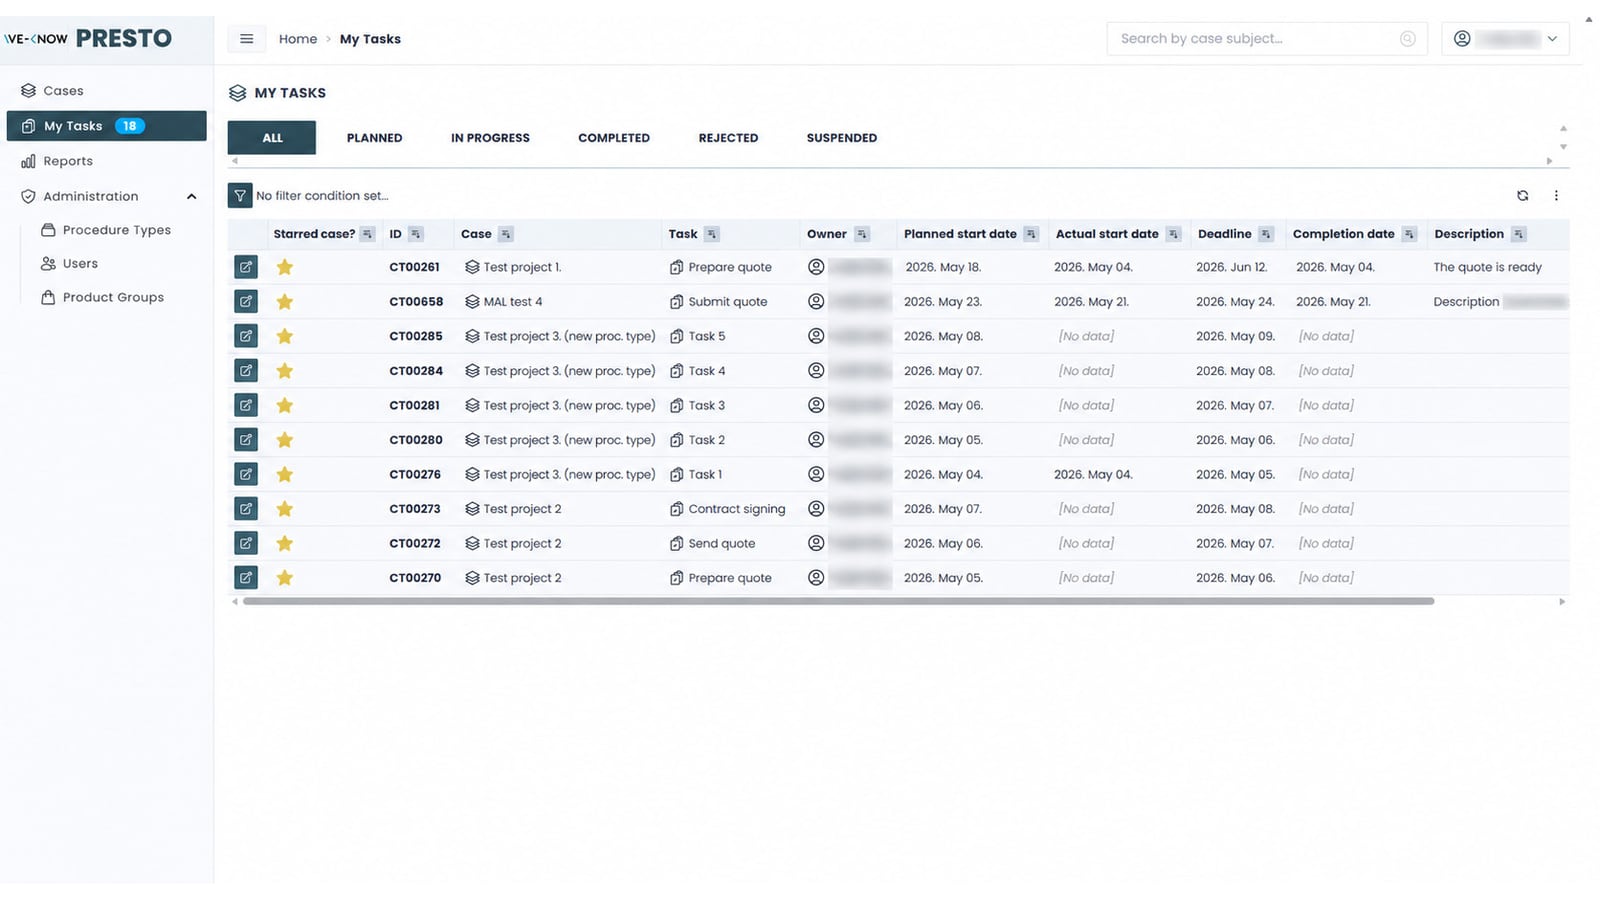The height and width of the screenshot is (900, 1600).
Task: Toggle the star on case CT00284
Action: (x=285, y=371)
